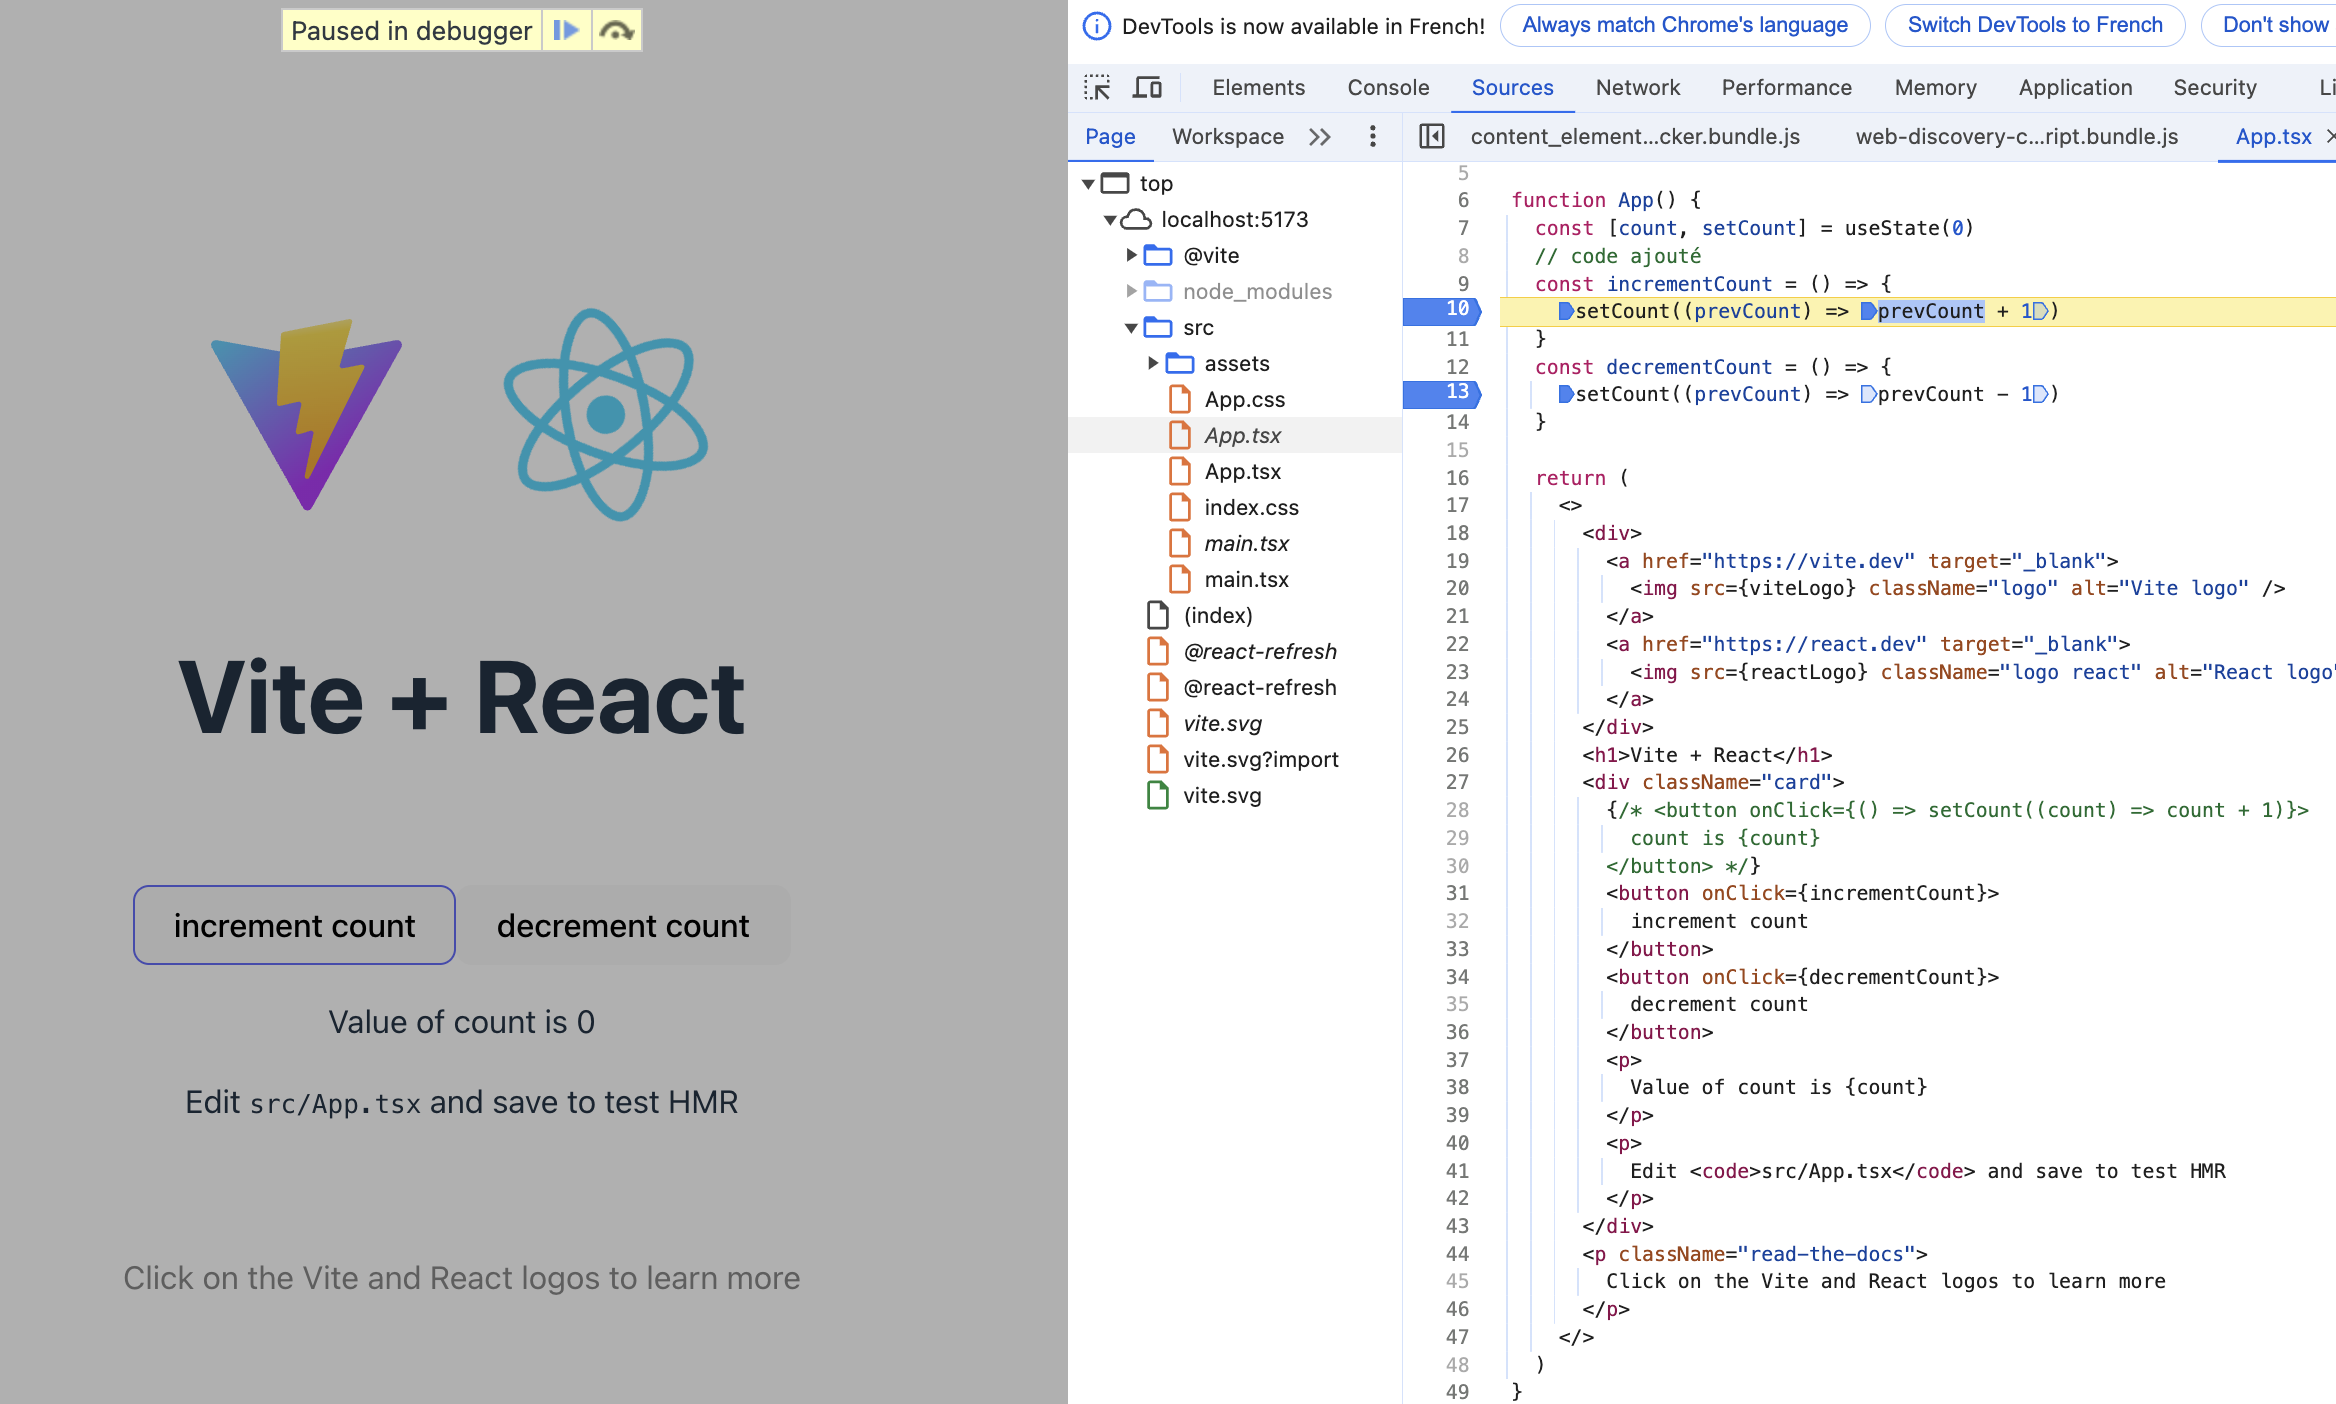Open the Memory tab
Screen dimensions: 2336x1404
click(1935, 88)
